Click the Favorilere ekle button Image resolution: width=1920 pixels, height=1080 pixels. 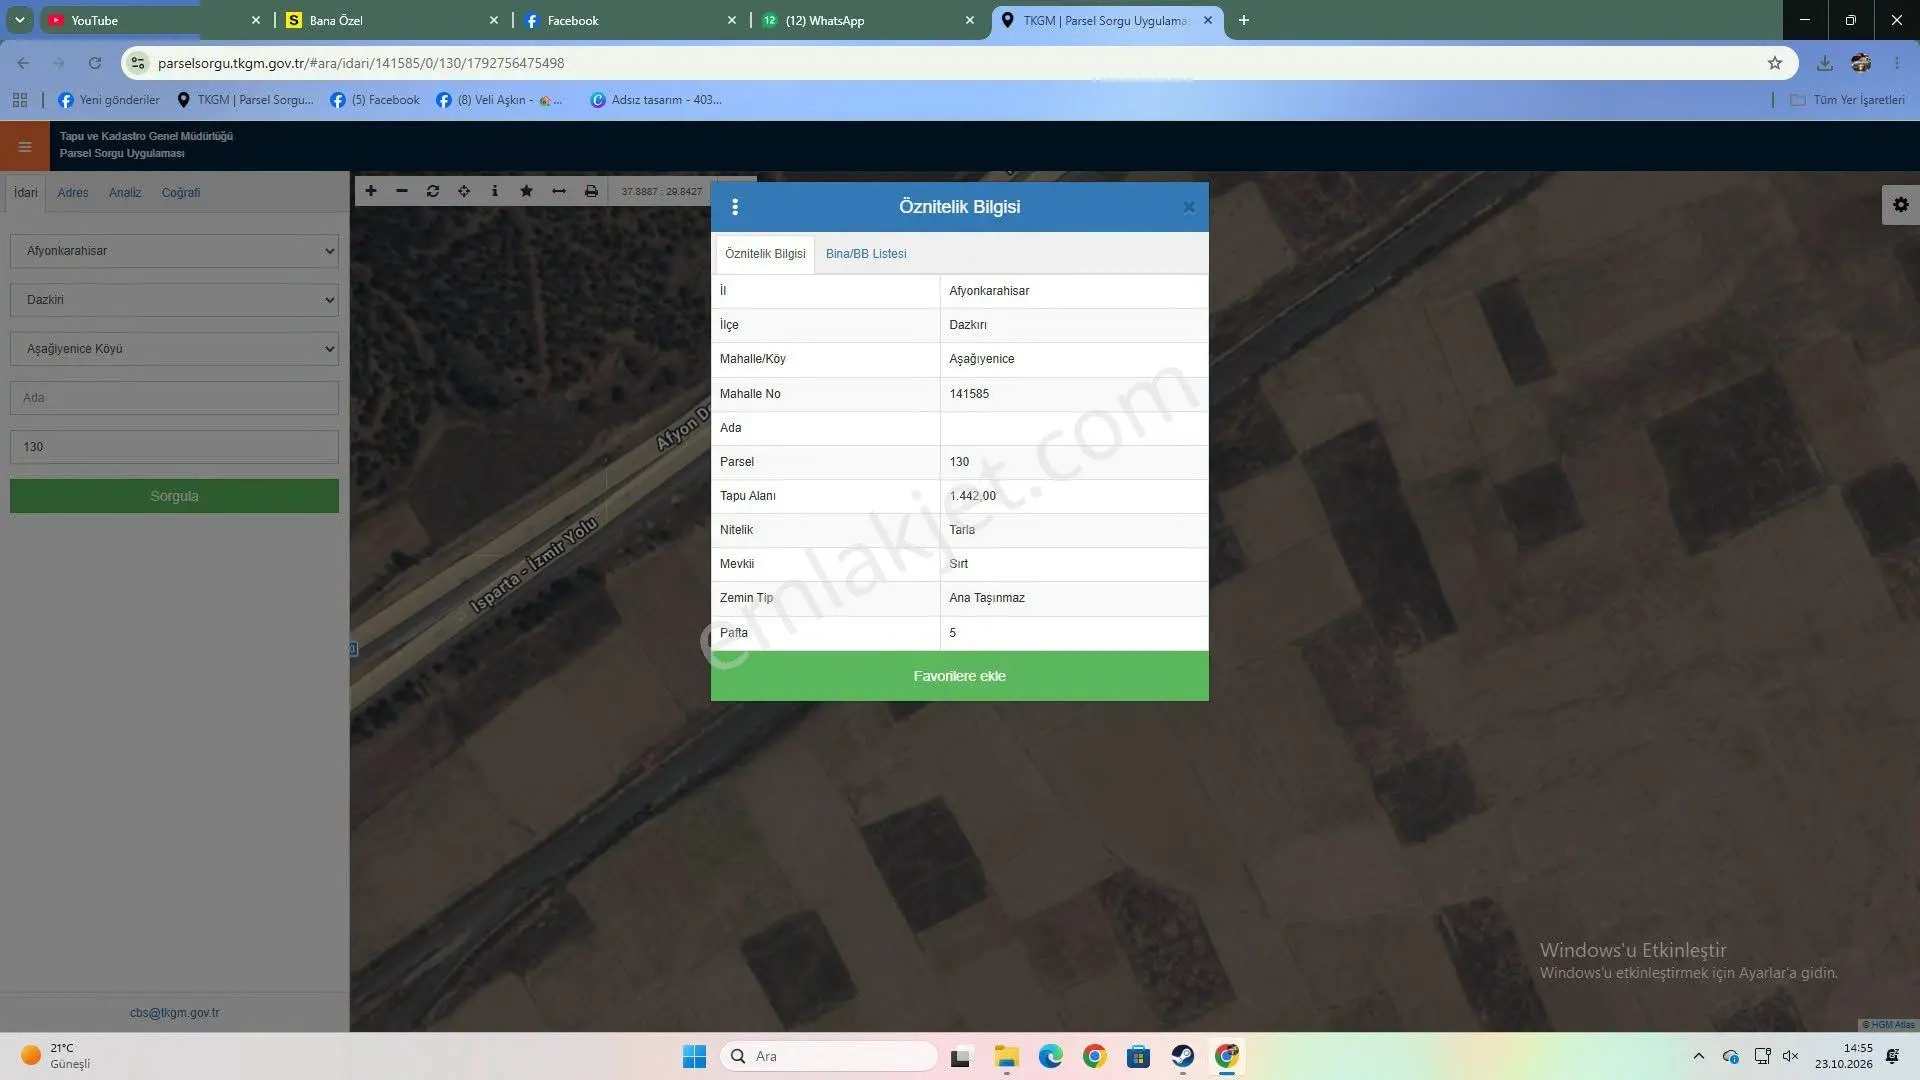tap(959, 676)
